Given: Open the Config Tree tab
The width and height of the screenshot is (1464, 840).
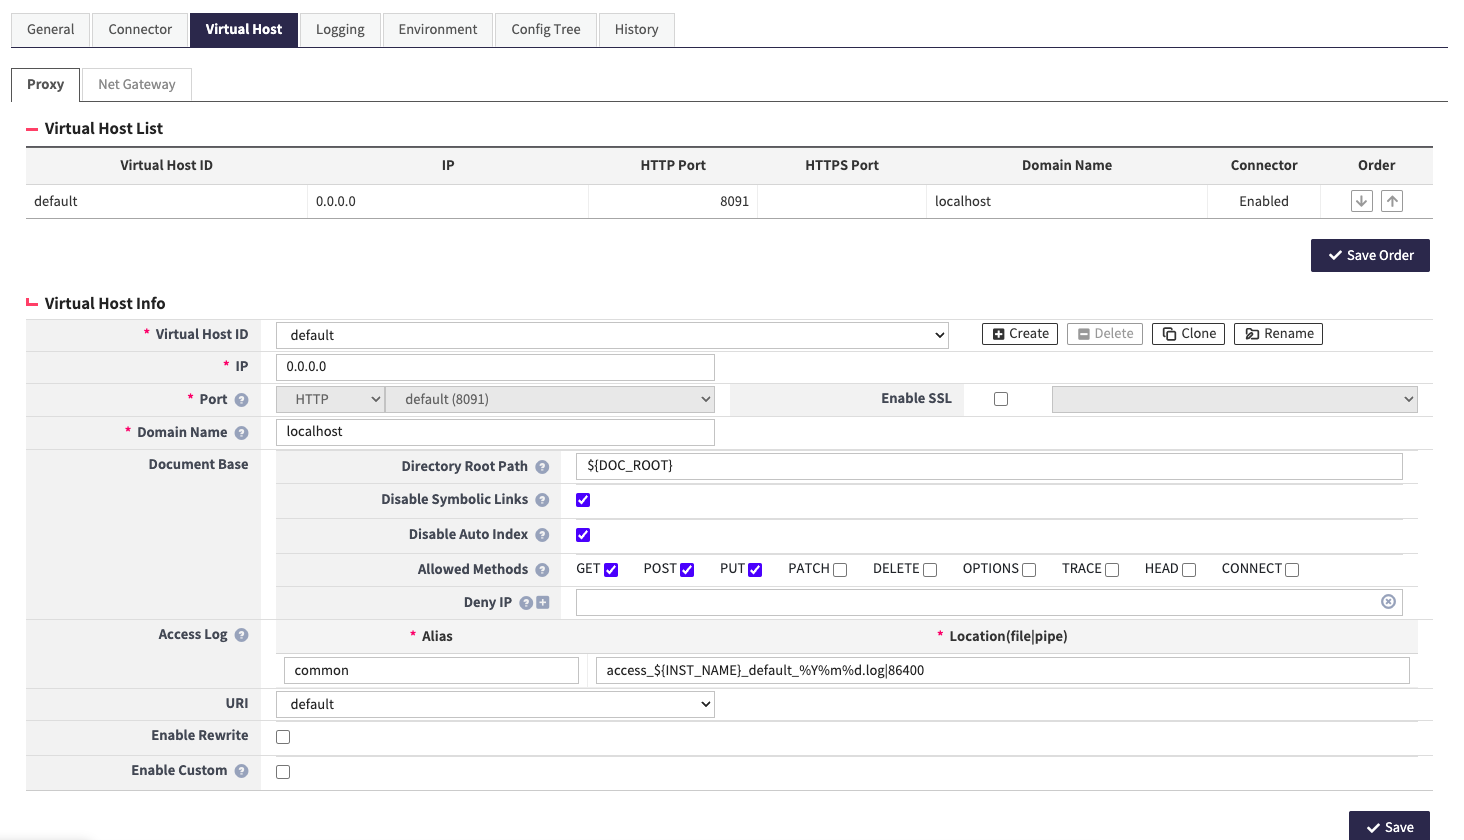Looking at the screenshot, I should (x=546, y=29).
